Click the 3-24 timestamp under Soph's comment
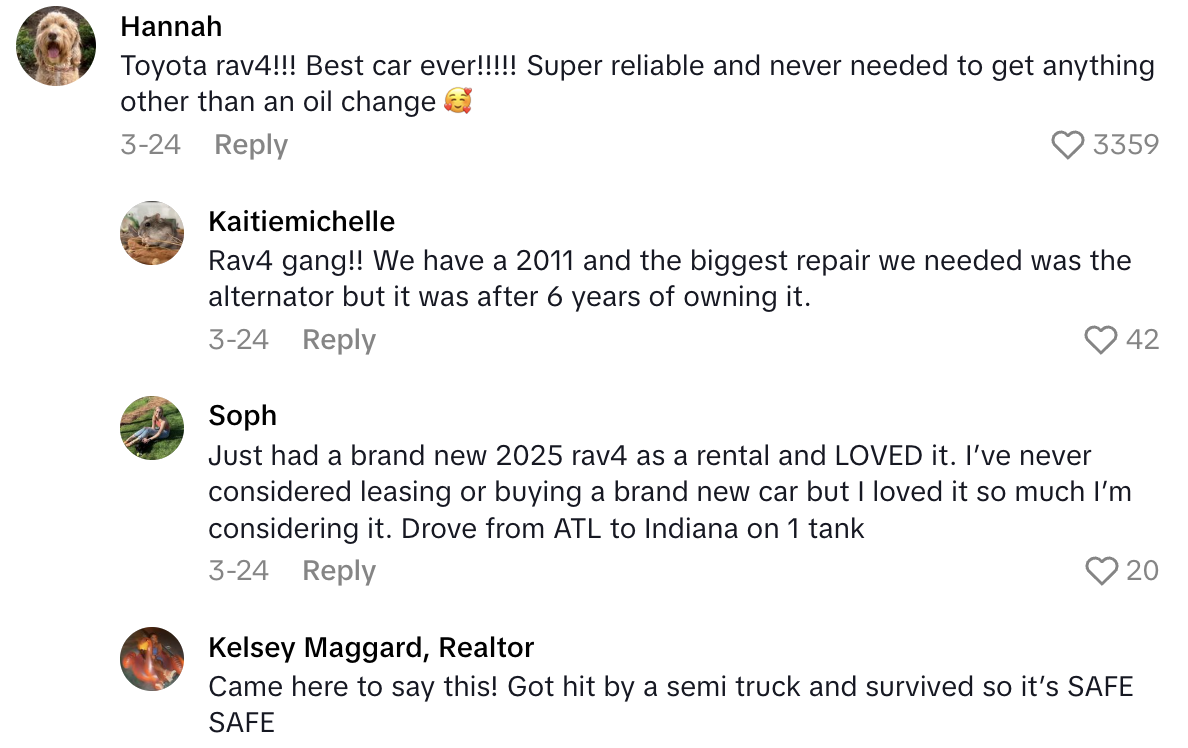Screen dimensions: 1188x748 point(238,571)
